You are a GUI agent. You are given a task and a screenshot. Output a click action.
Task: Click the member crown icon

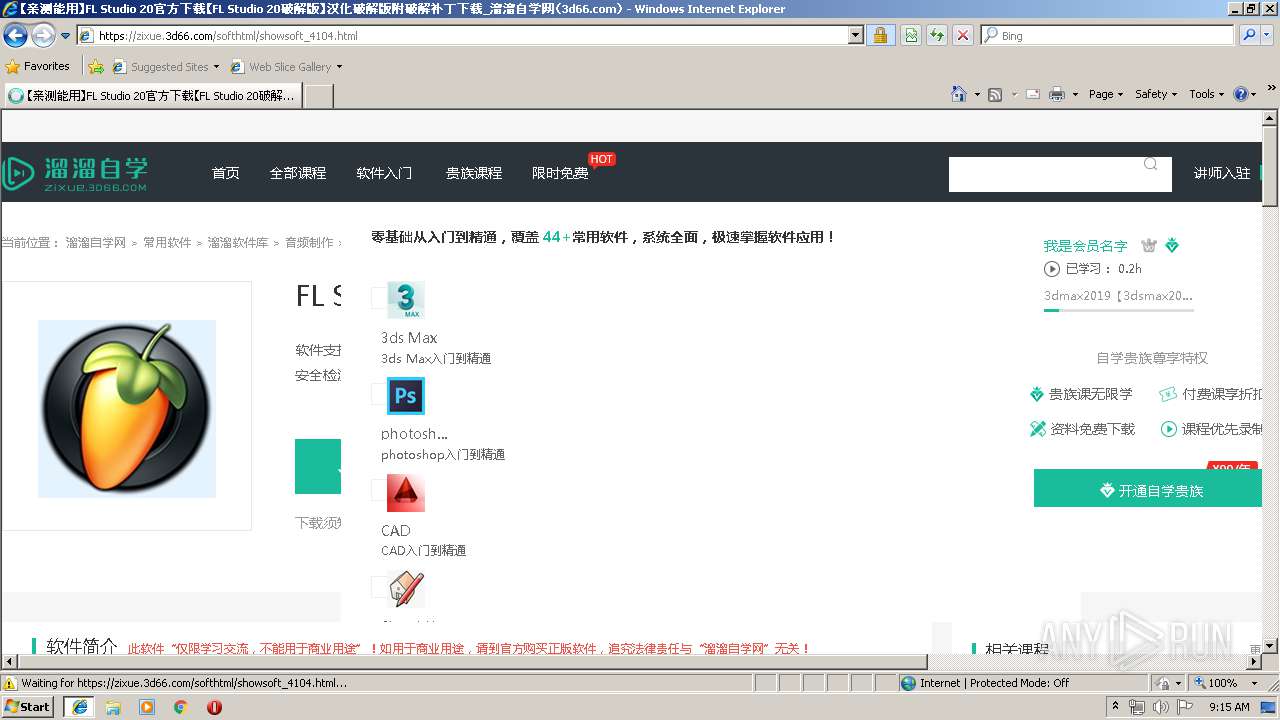click(x=1149, y=245)
